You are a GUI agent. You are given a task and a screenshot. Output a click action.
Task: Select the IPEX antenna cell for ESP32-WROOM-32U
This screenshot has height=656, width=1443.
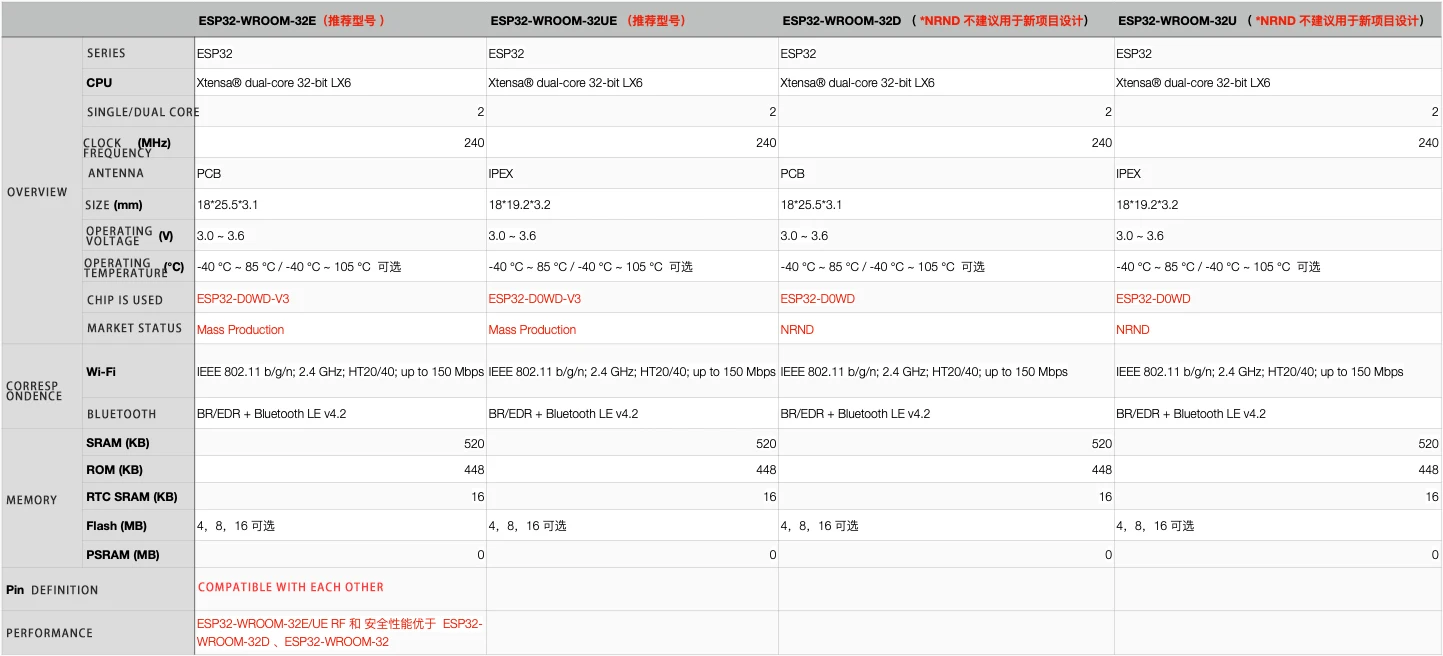[x=1128, y=174]
